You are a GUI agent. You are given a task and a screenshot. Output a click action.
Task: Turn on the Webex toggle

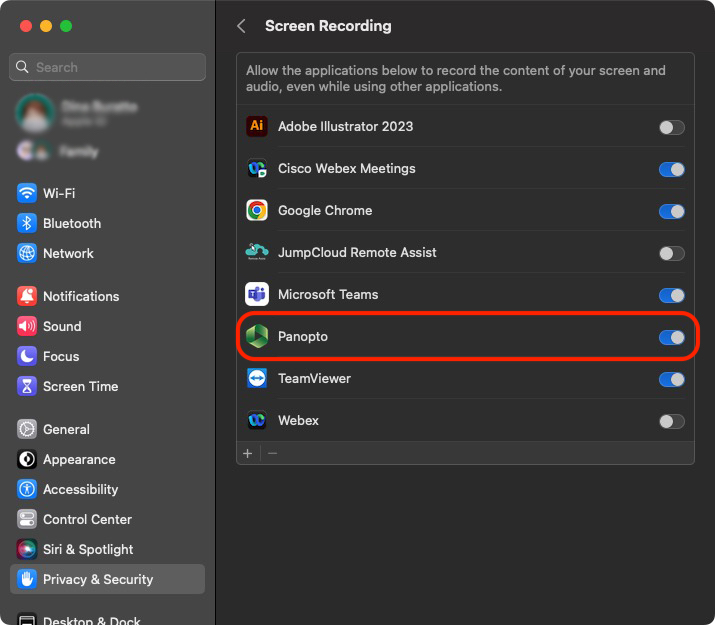[671, 421]
